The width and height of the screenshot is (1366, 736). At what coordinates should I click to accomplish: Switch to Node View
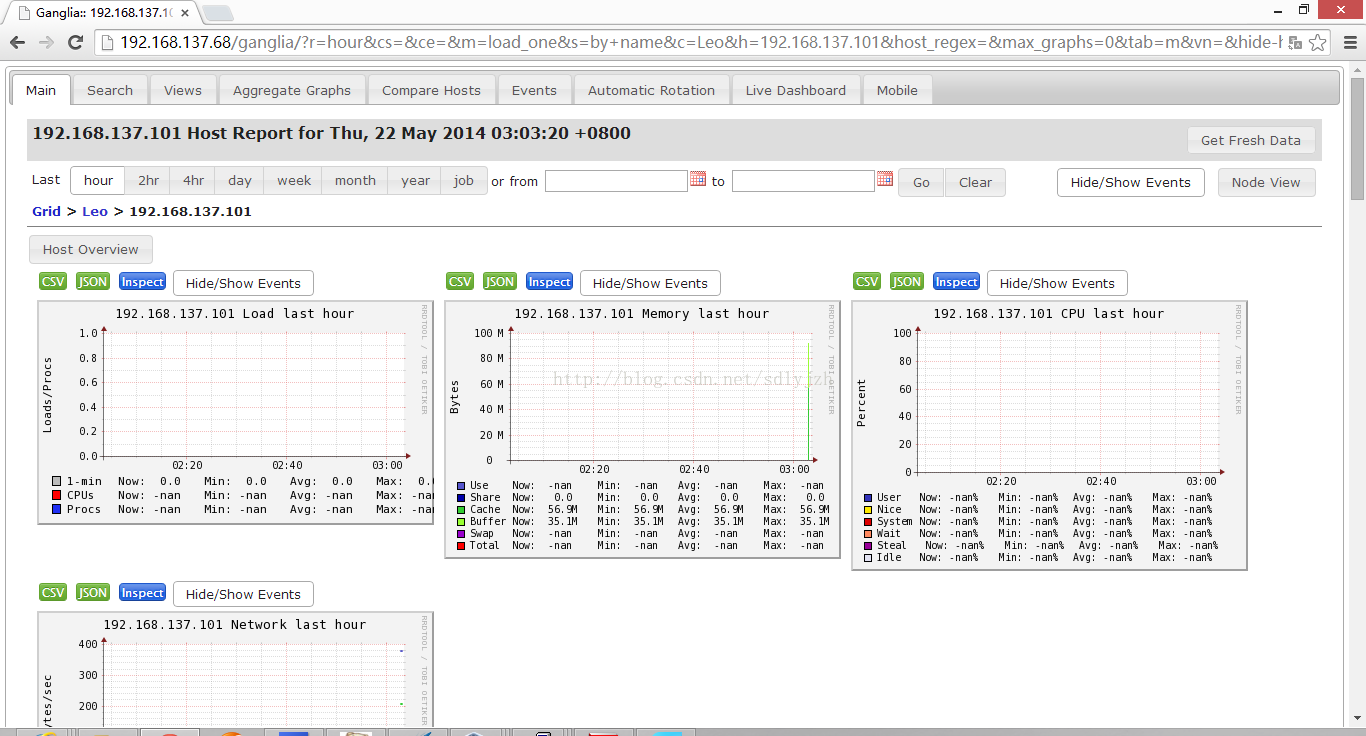pos(1266,182)
